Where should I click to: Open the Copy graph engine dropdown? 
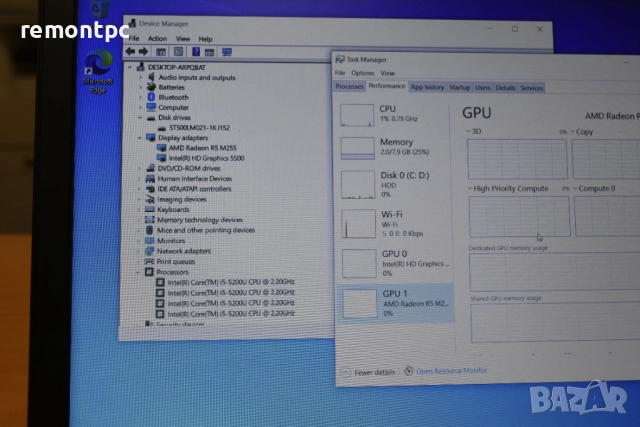click(x=573, y=131)
